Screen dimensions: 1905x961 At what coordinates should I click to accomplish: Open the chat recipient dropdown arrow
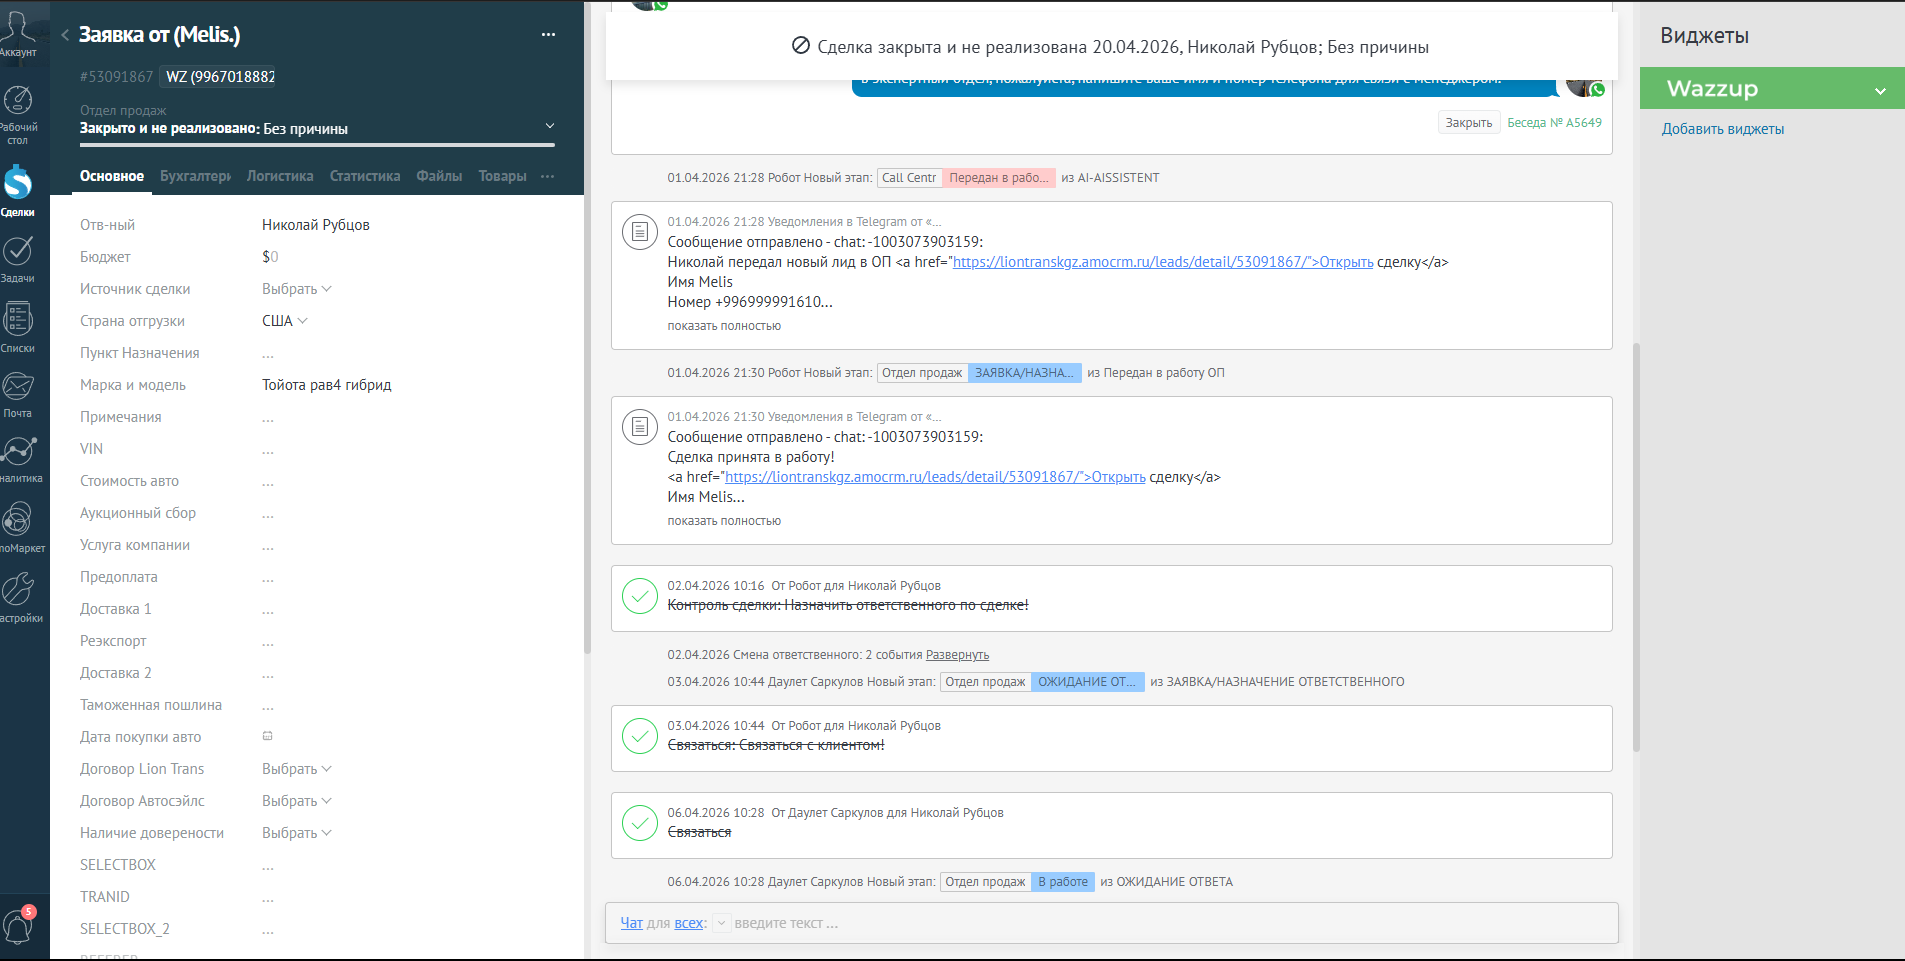pos(721,923)
